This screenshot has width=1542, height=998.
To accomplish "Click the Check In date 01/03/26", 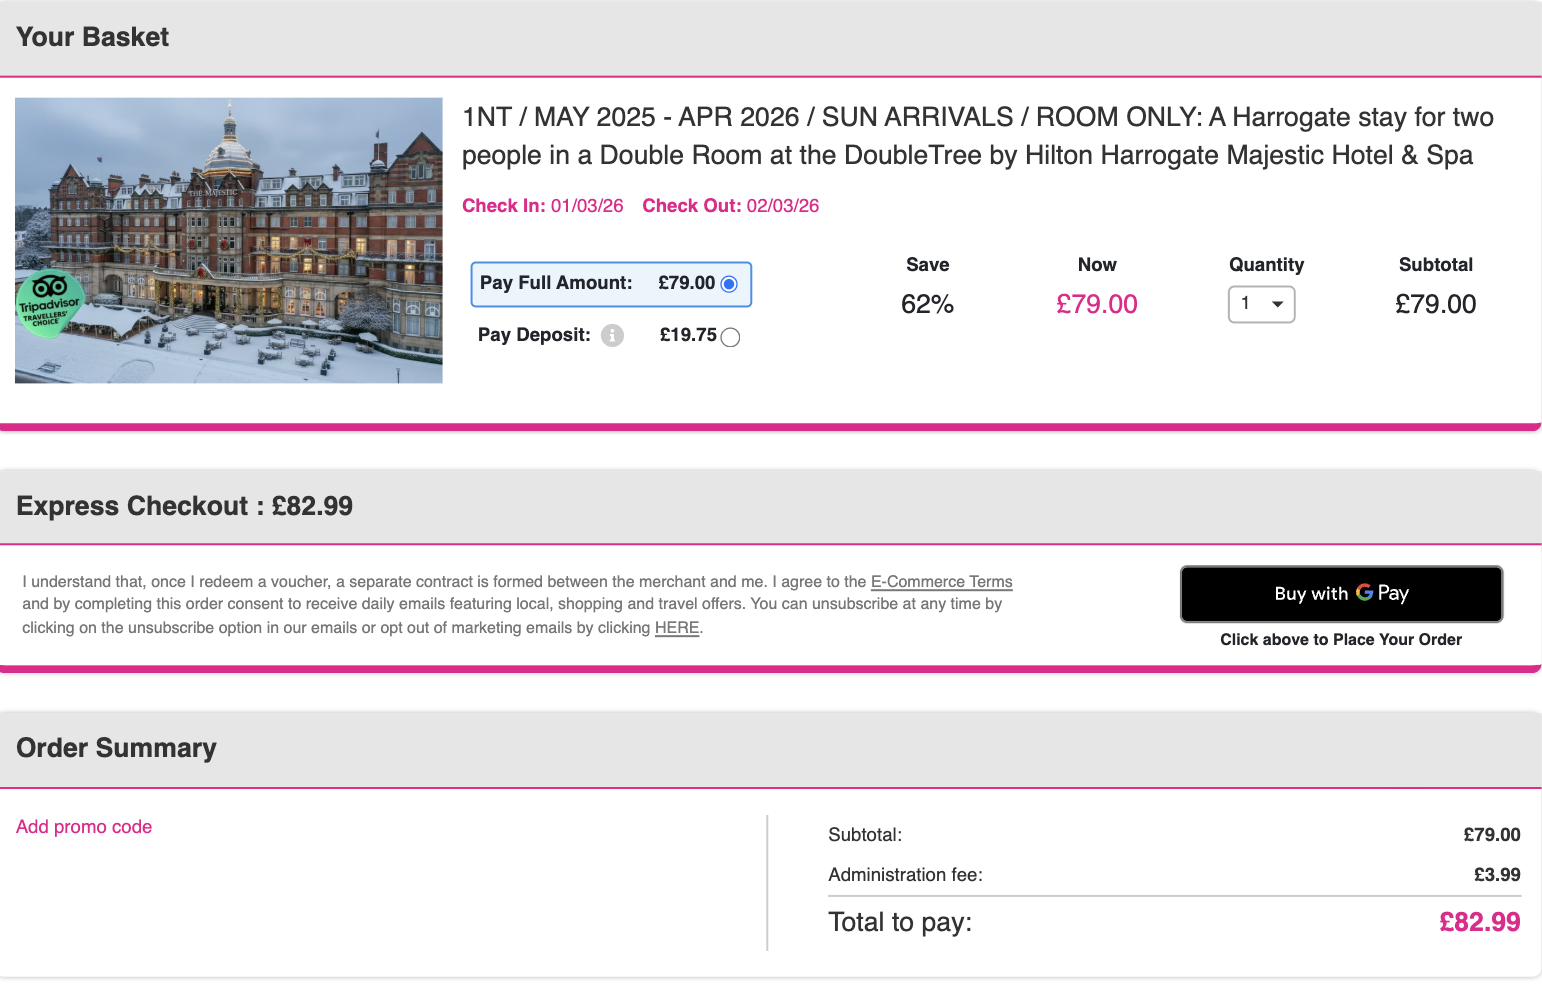I will click(x=586, y=206).
